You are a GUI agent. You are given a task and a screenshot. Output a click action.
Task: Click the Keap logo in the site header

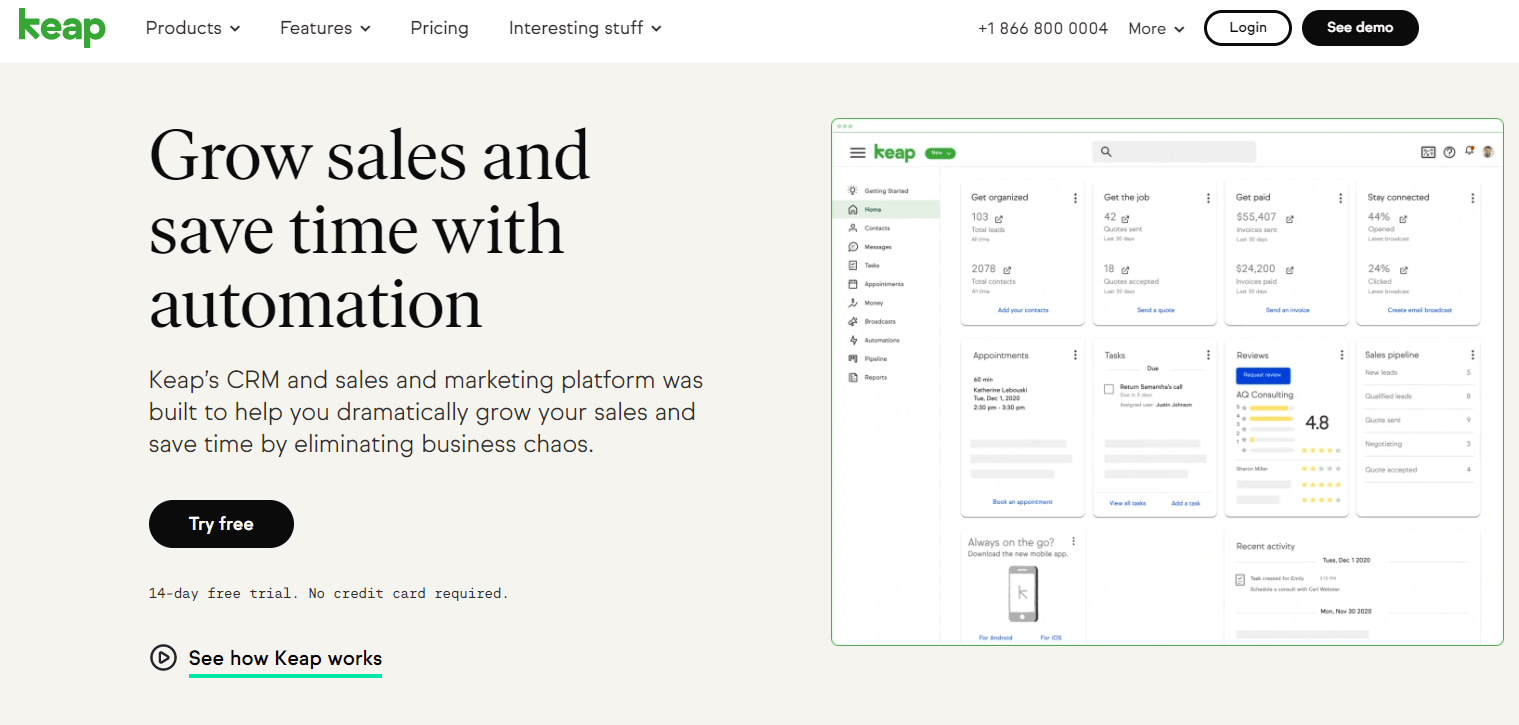(x=62, y=27)
